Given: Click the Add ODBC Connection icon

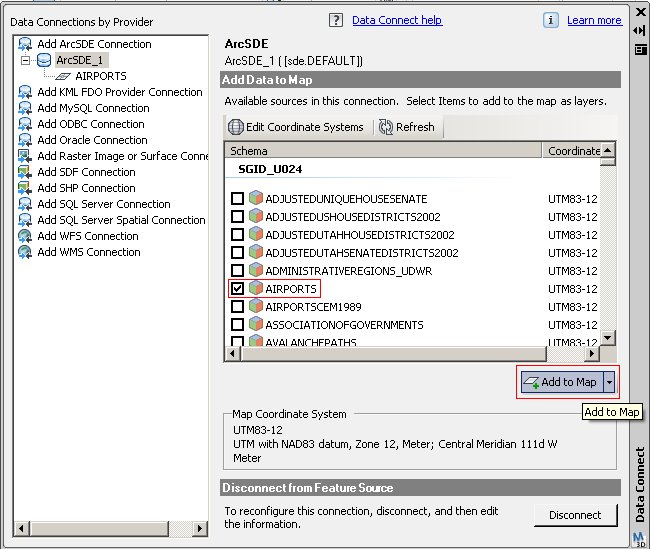Looking at the screenshot, I should [x=25, y=124].
